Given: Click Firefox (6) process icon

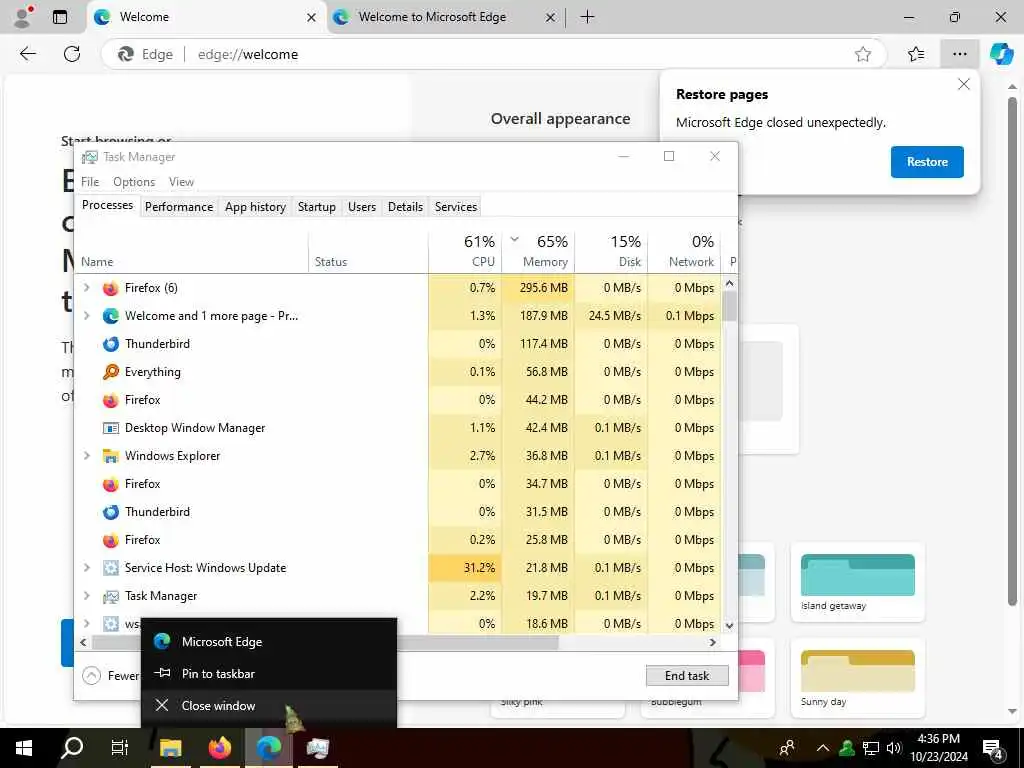Looking at the screenshot, I should tap(110, 288).
